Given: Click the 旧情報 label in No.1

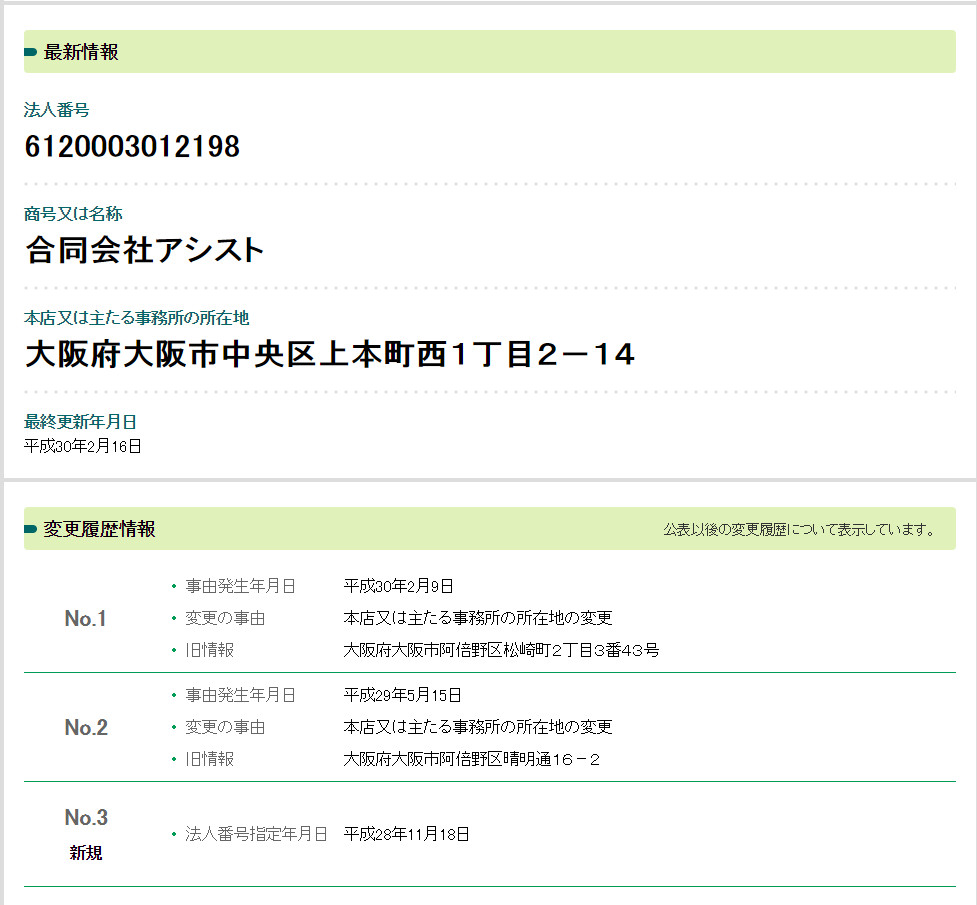Looking at the screenshot, I should tap(209, 651).
